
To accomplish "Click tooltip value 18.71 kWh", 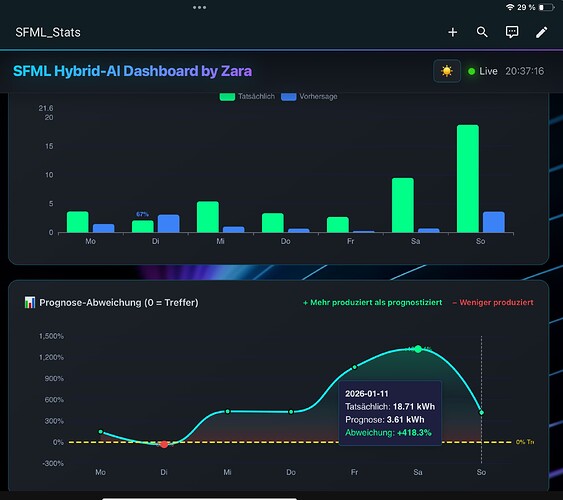I will (414, 407).
